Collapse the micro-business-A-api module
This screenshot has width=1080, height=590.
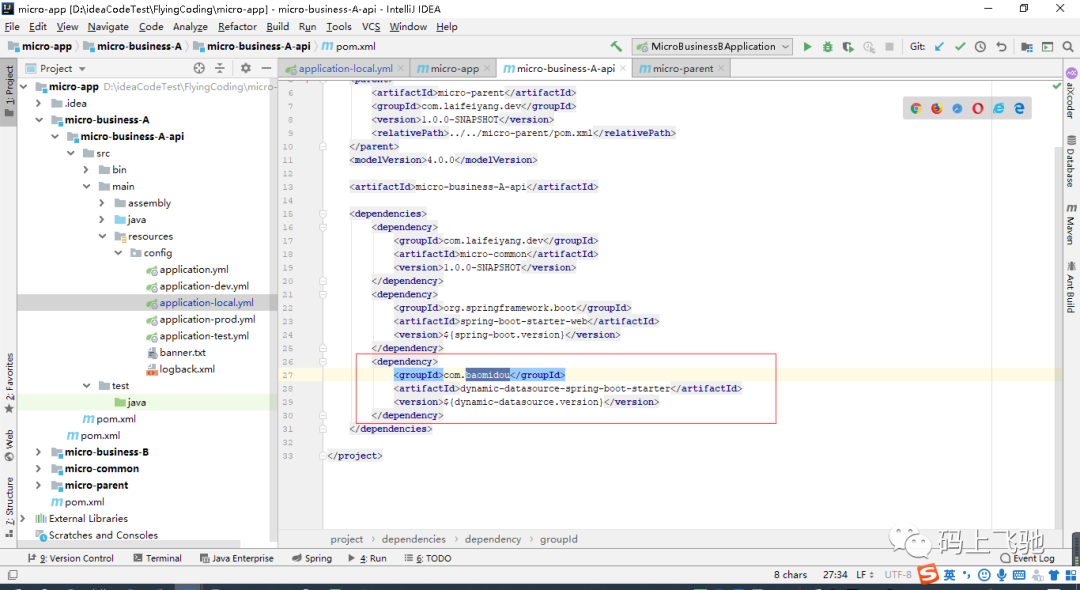coord(55,136)
